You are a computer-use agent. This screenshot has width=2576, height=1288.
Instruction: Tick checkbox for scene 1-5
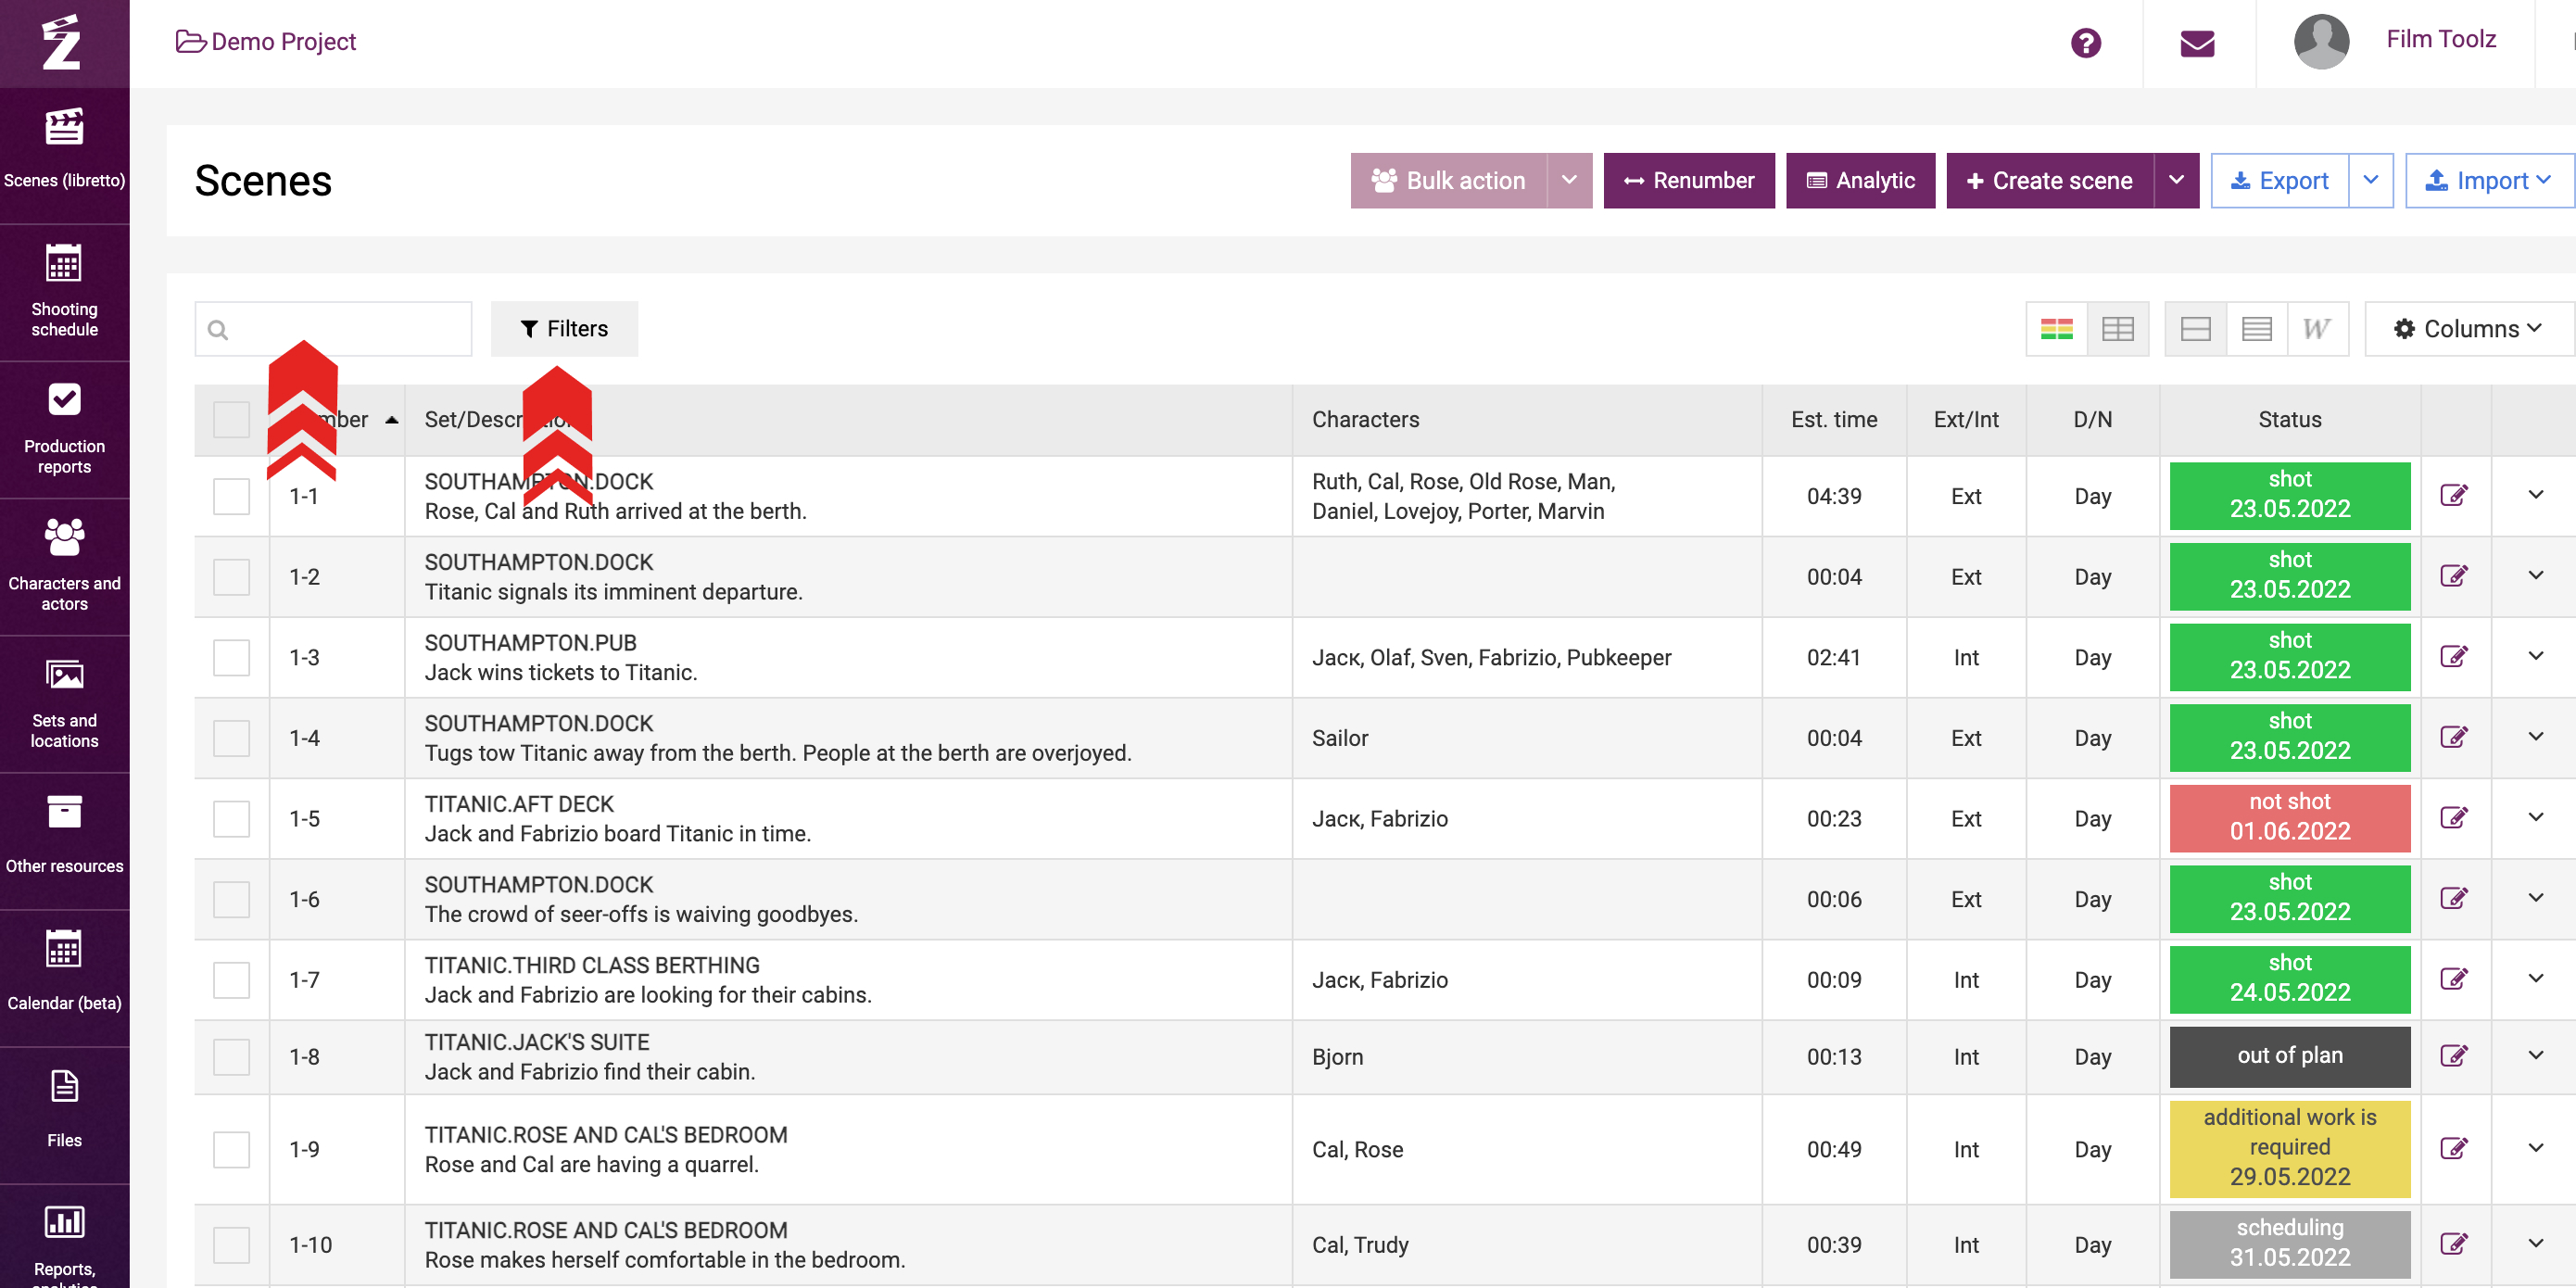pos(231,819)
